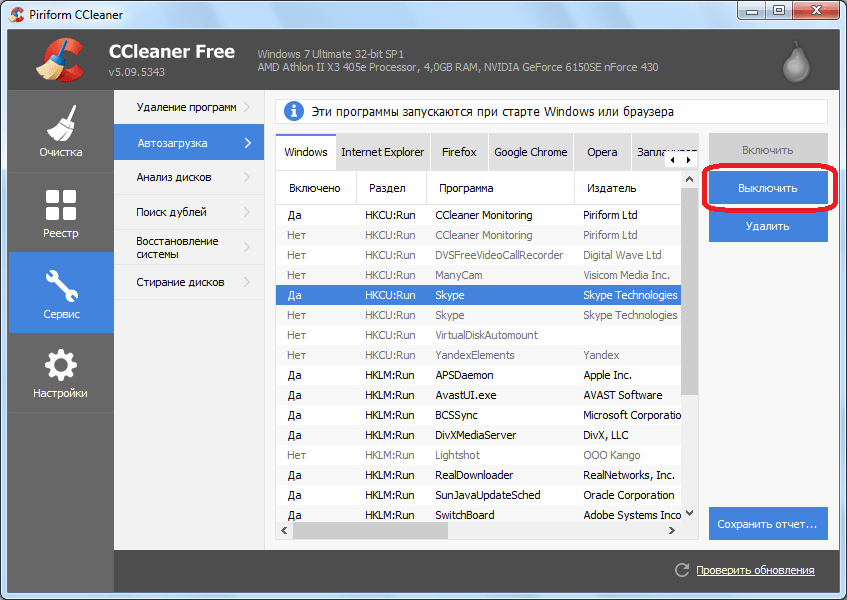This screenshot has height=600, width=847.
Task: Click the Проверить обновления link
Action: (x=755, y=570)
